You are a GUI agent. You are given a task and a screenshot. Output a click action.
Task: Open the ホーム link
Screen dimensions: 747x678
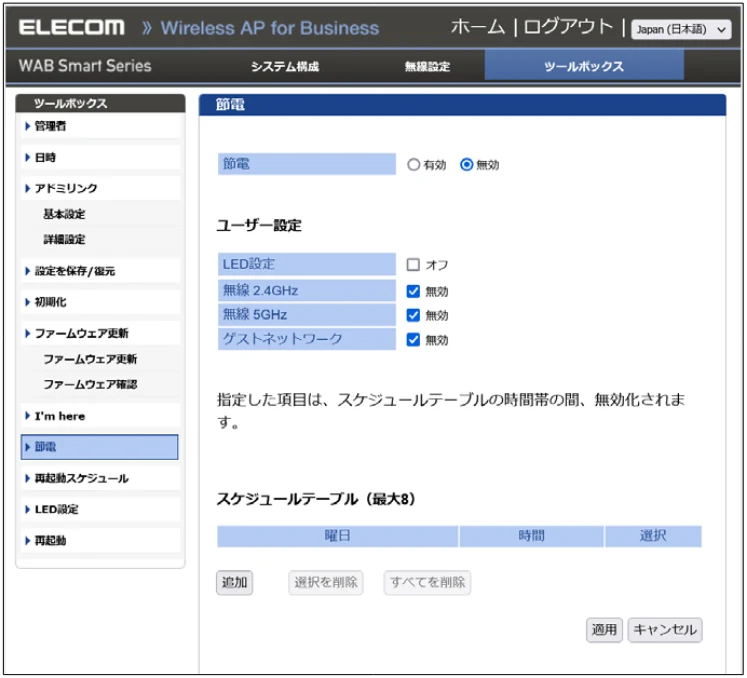coord(478,27)
